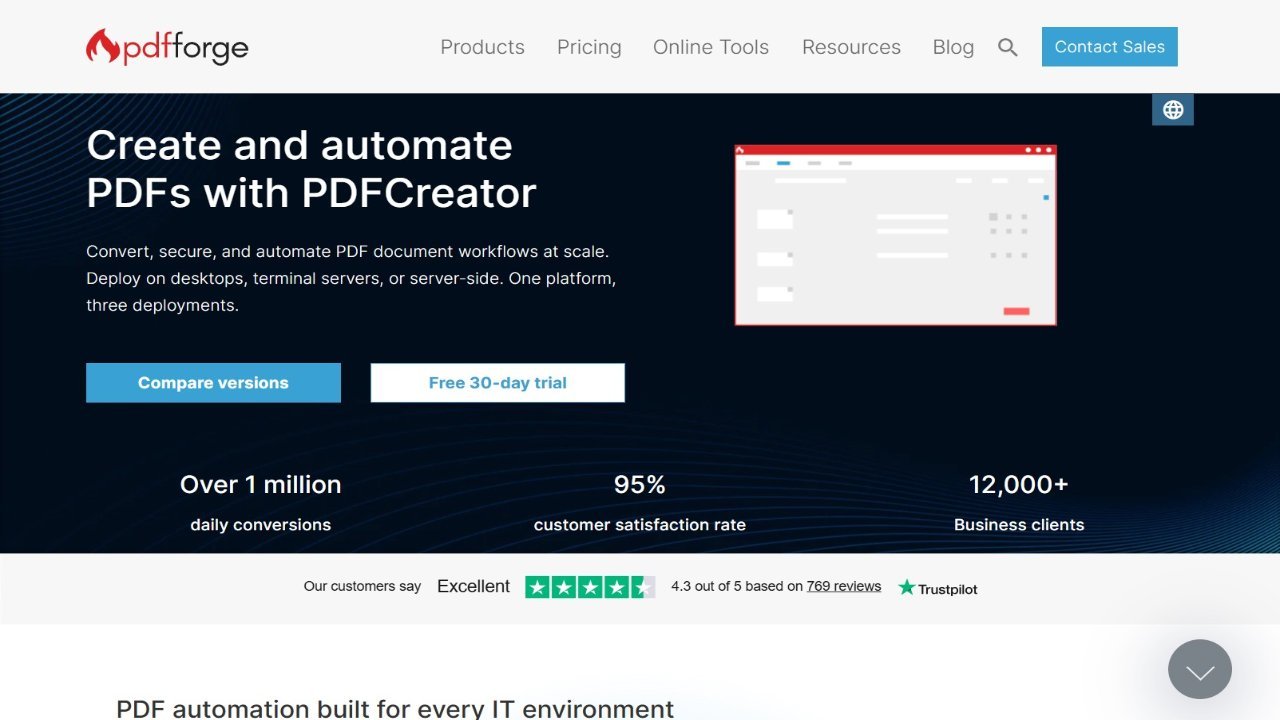Open the 769 reviews link

(844, 586)
